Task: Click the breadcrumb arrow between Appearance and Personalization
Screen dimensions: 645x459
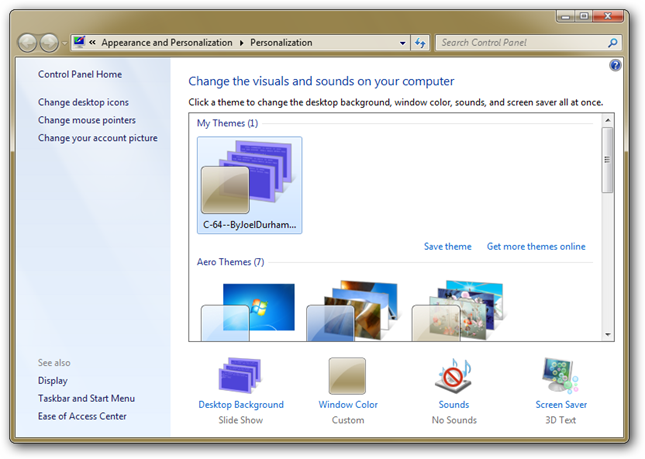Action: click(241, 43)
